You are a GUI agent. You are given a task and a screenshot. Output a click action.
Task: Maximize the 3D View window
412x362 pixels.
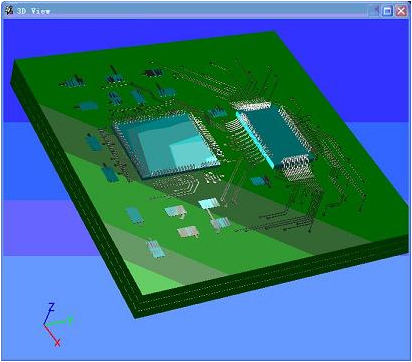click(387, 11)
